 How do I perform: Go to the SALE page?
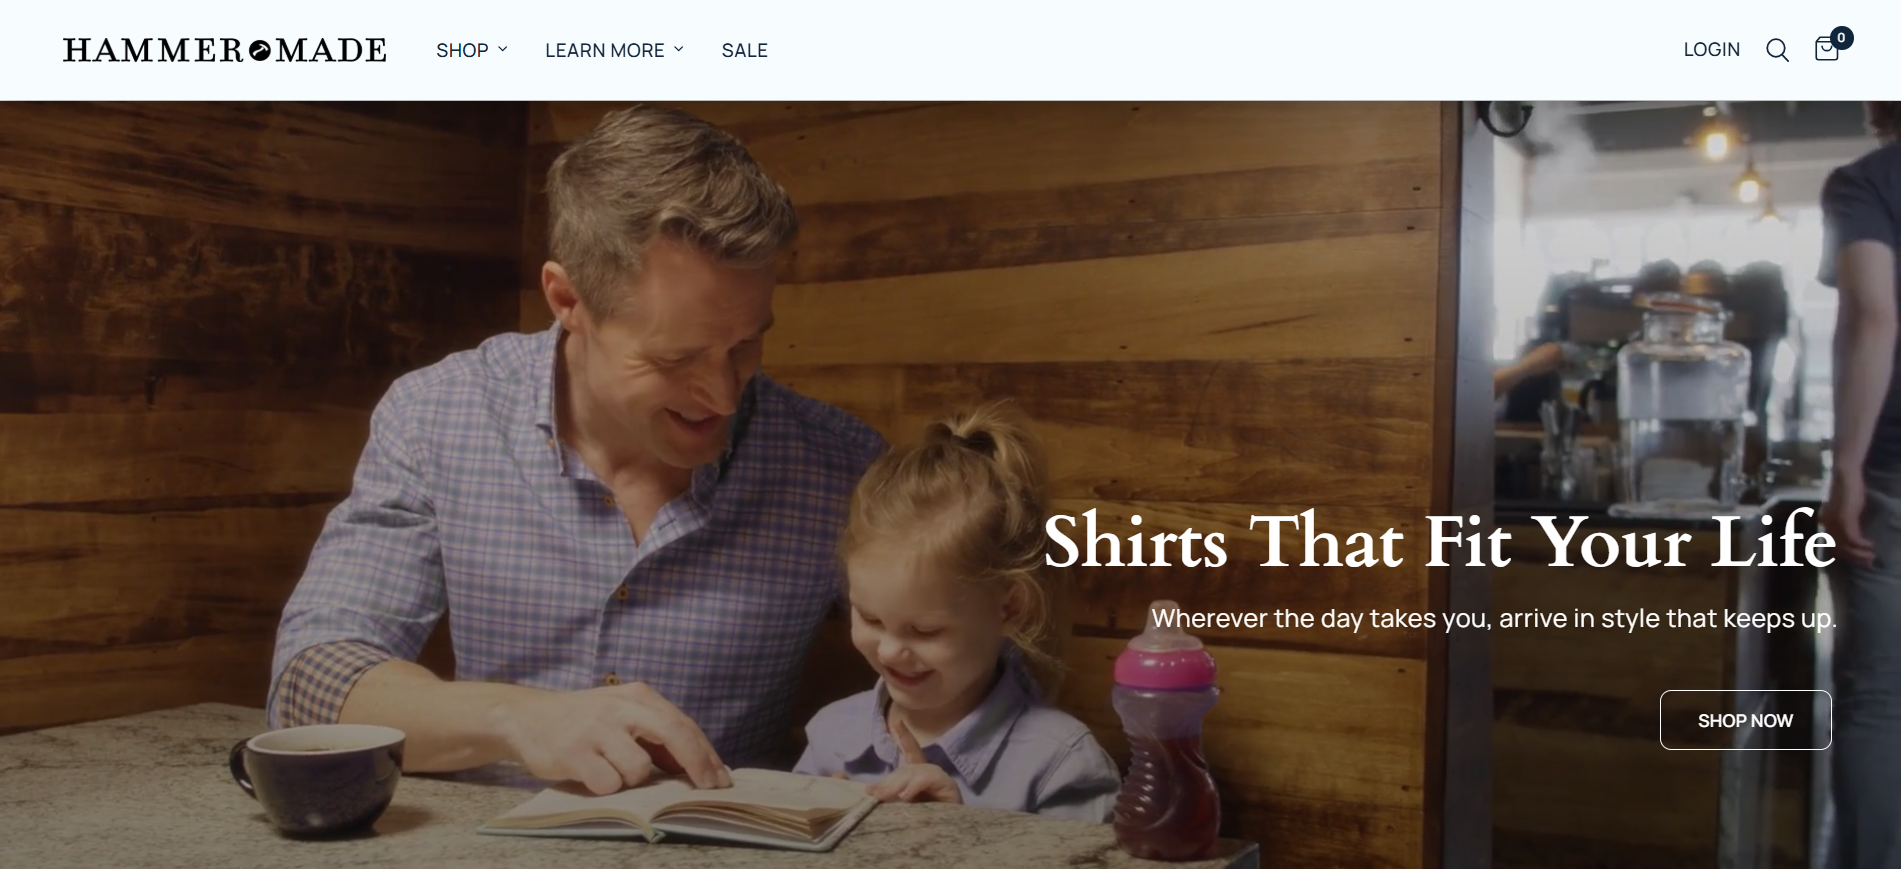click(x=745, y=50)
